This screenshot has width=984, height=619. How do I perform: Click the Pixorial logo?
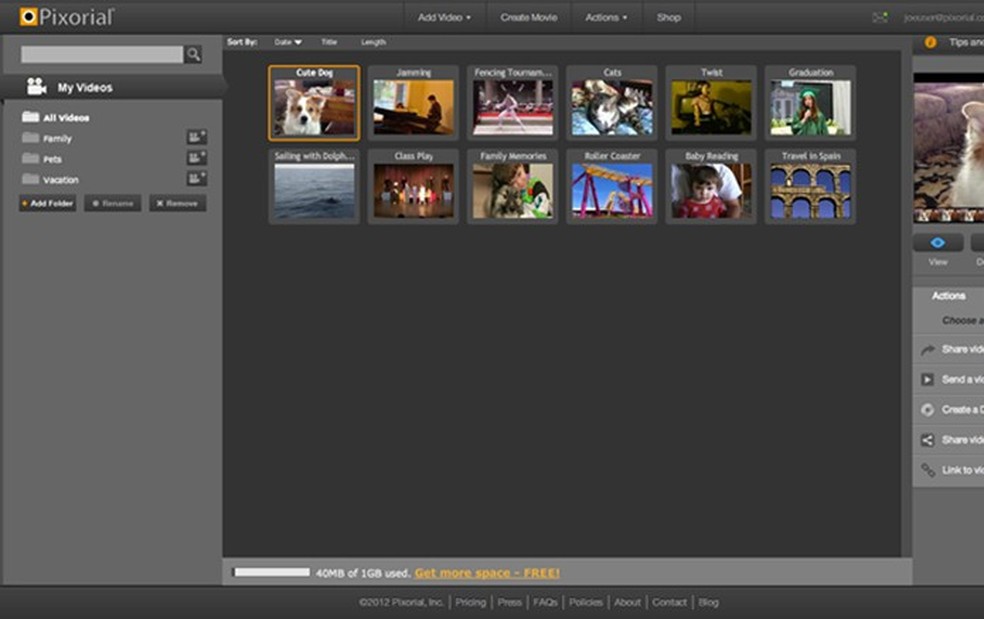click(67, 17)
